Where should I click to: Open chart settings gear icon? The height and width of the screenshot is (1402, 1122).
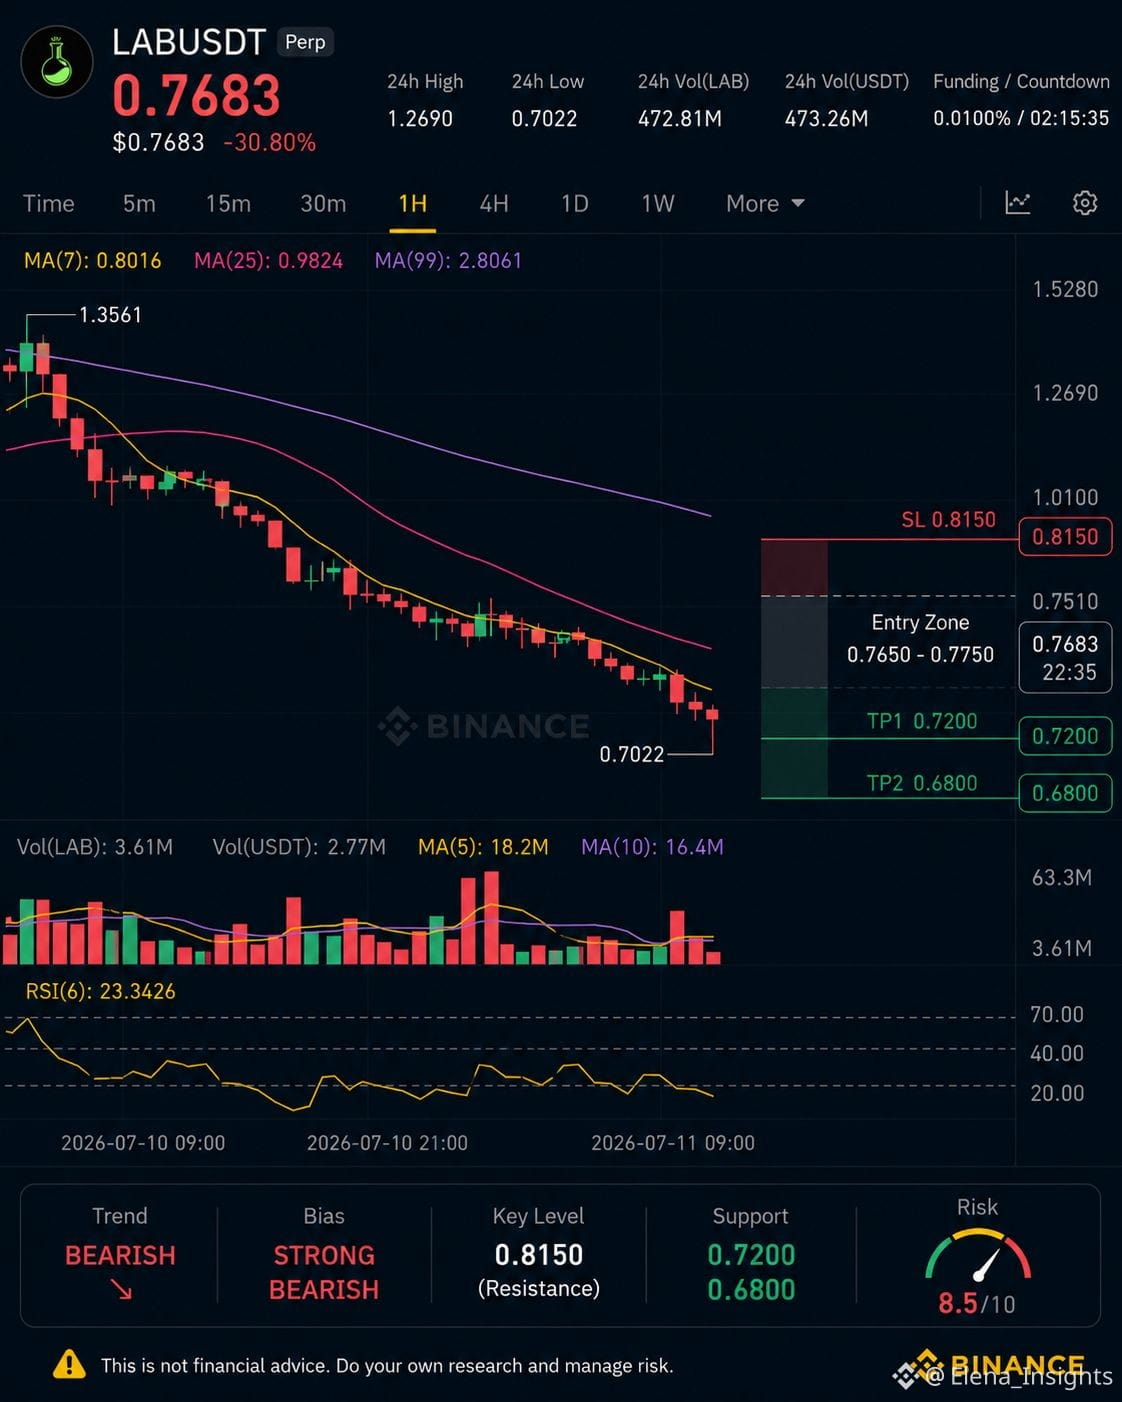[1085, 203]
